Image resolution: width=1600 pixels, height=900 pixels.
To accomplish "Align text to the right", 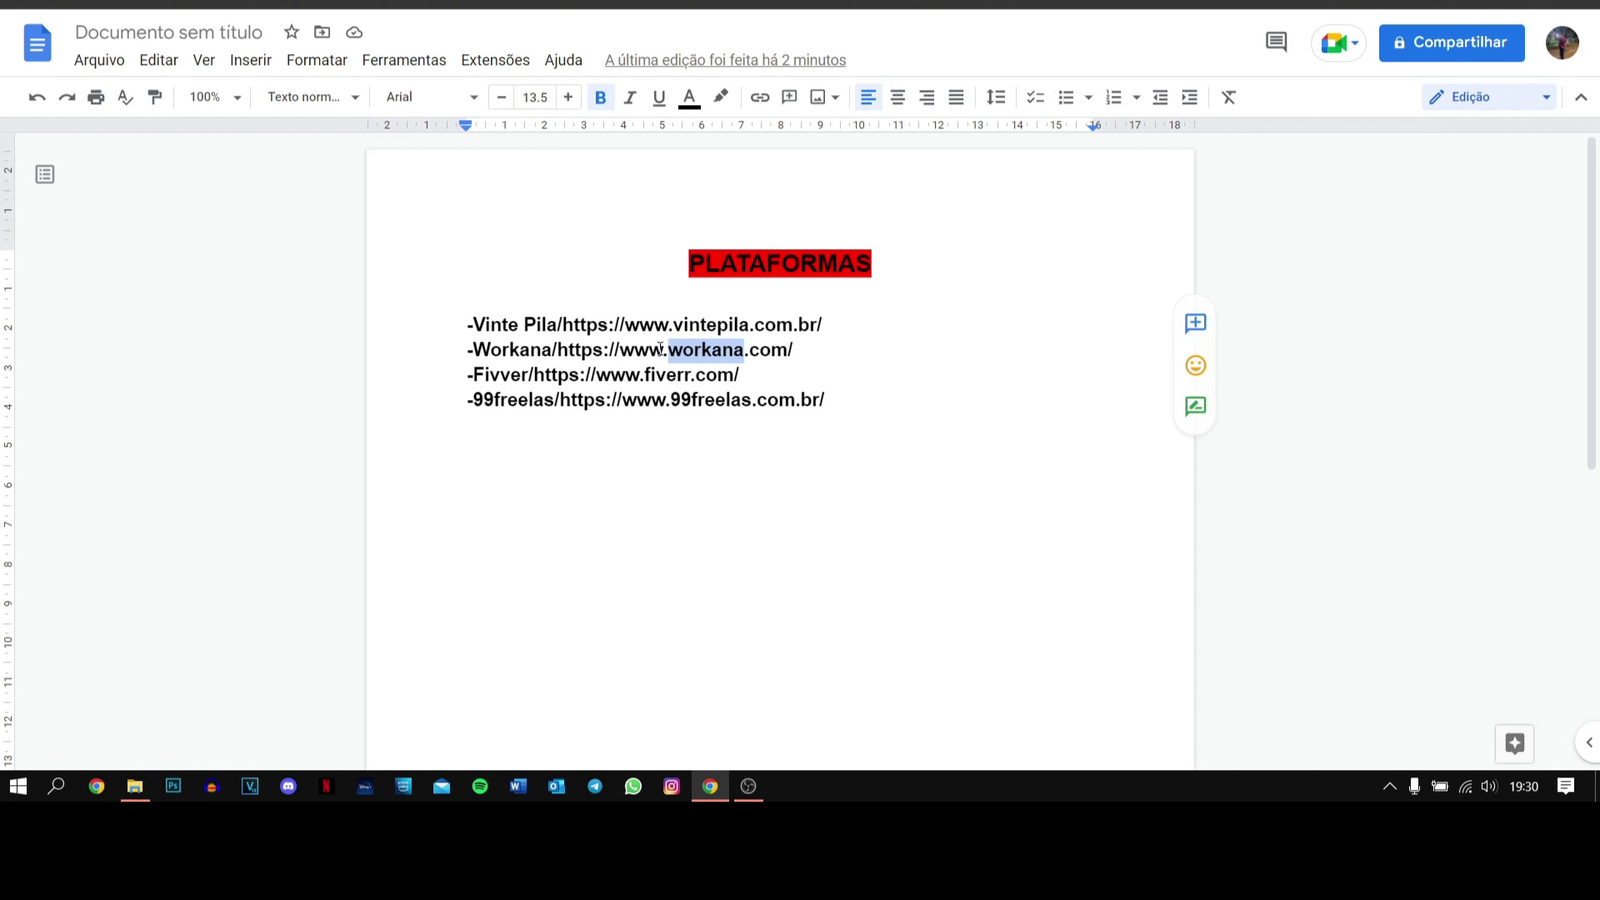I will point(927,97).
